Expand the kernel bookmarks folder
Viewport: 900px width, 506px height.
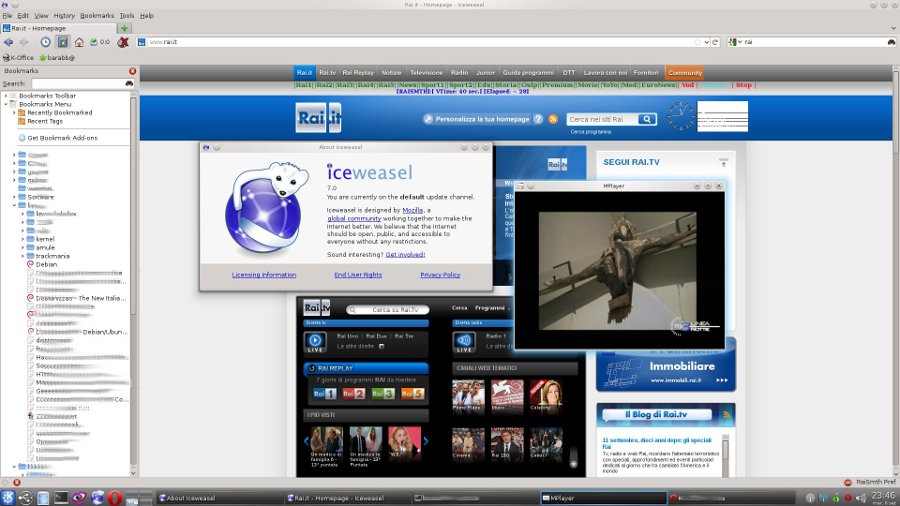pos(23,239)
